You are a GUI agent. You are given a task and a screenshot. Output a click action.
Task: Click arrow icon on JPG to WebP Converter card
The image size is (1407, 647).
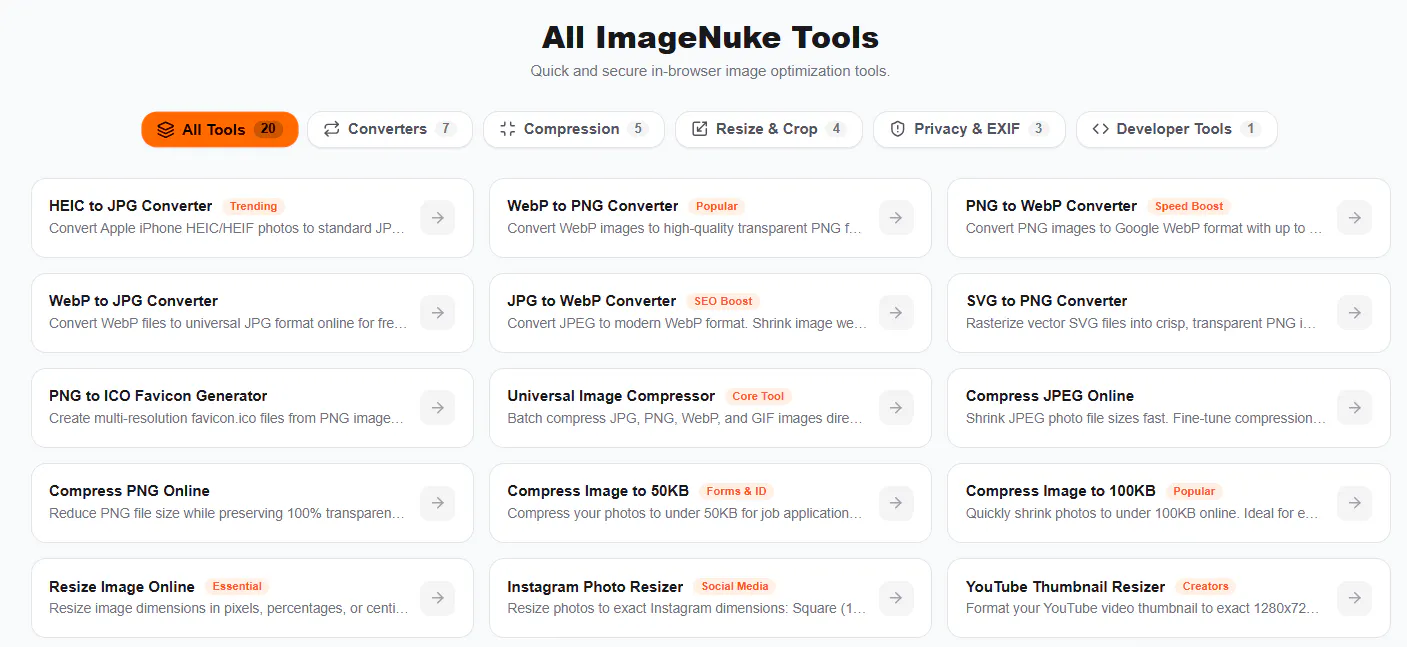[x=896, y=313]
